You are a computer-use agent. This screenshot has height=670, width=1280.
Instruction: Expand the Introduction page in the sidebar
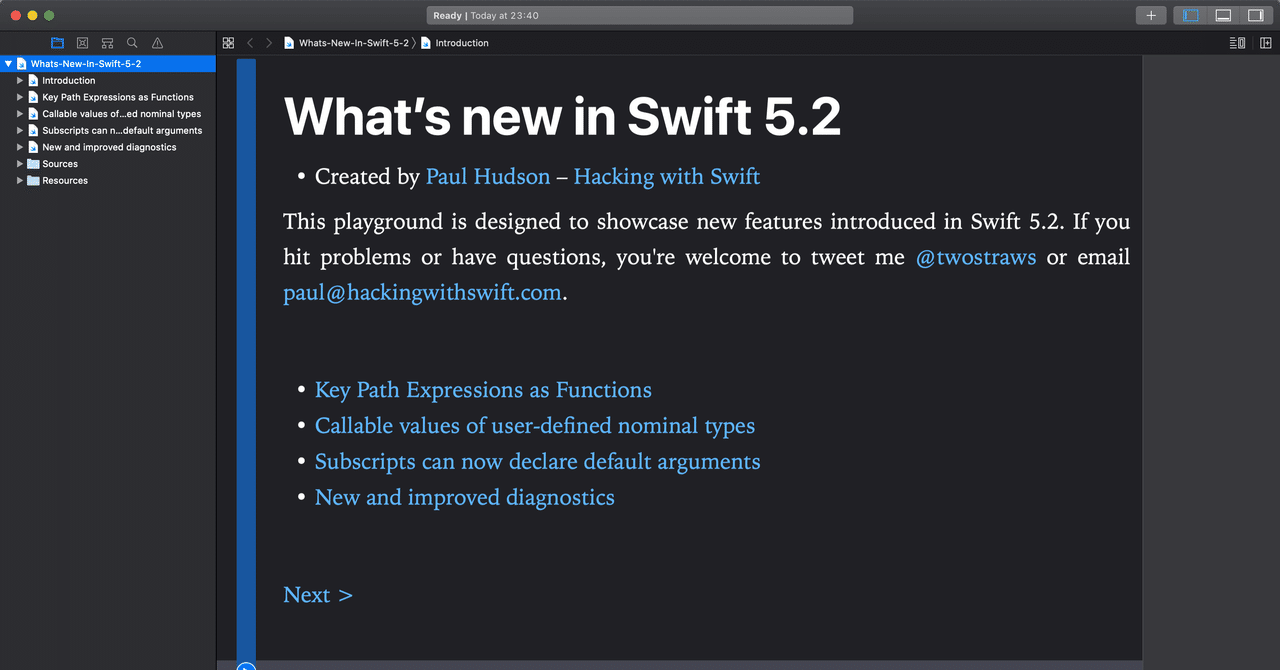(18, 80)
